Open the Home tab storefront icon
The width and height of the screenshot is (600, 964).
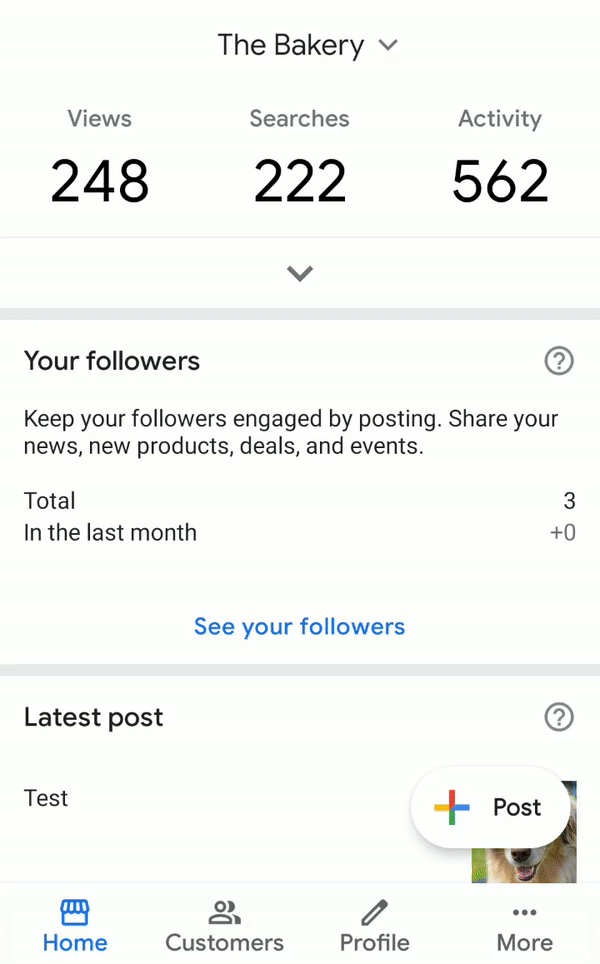(x=75, y=912)
